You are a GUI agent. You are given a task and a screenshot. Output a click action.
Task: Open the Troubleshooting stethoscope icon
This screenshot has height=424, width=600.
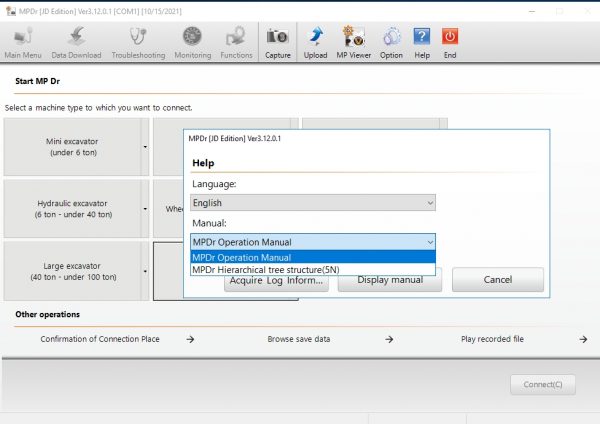pyautogui.click(x=138, y=43)
